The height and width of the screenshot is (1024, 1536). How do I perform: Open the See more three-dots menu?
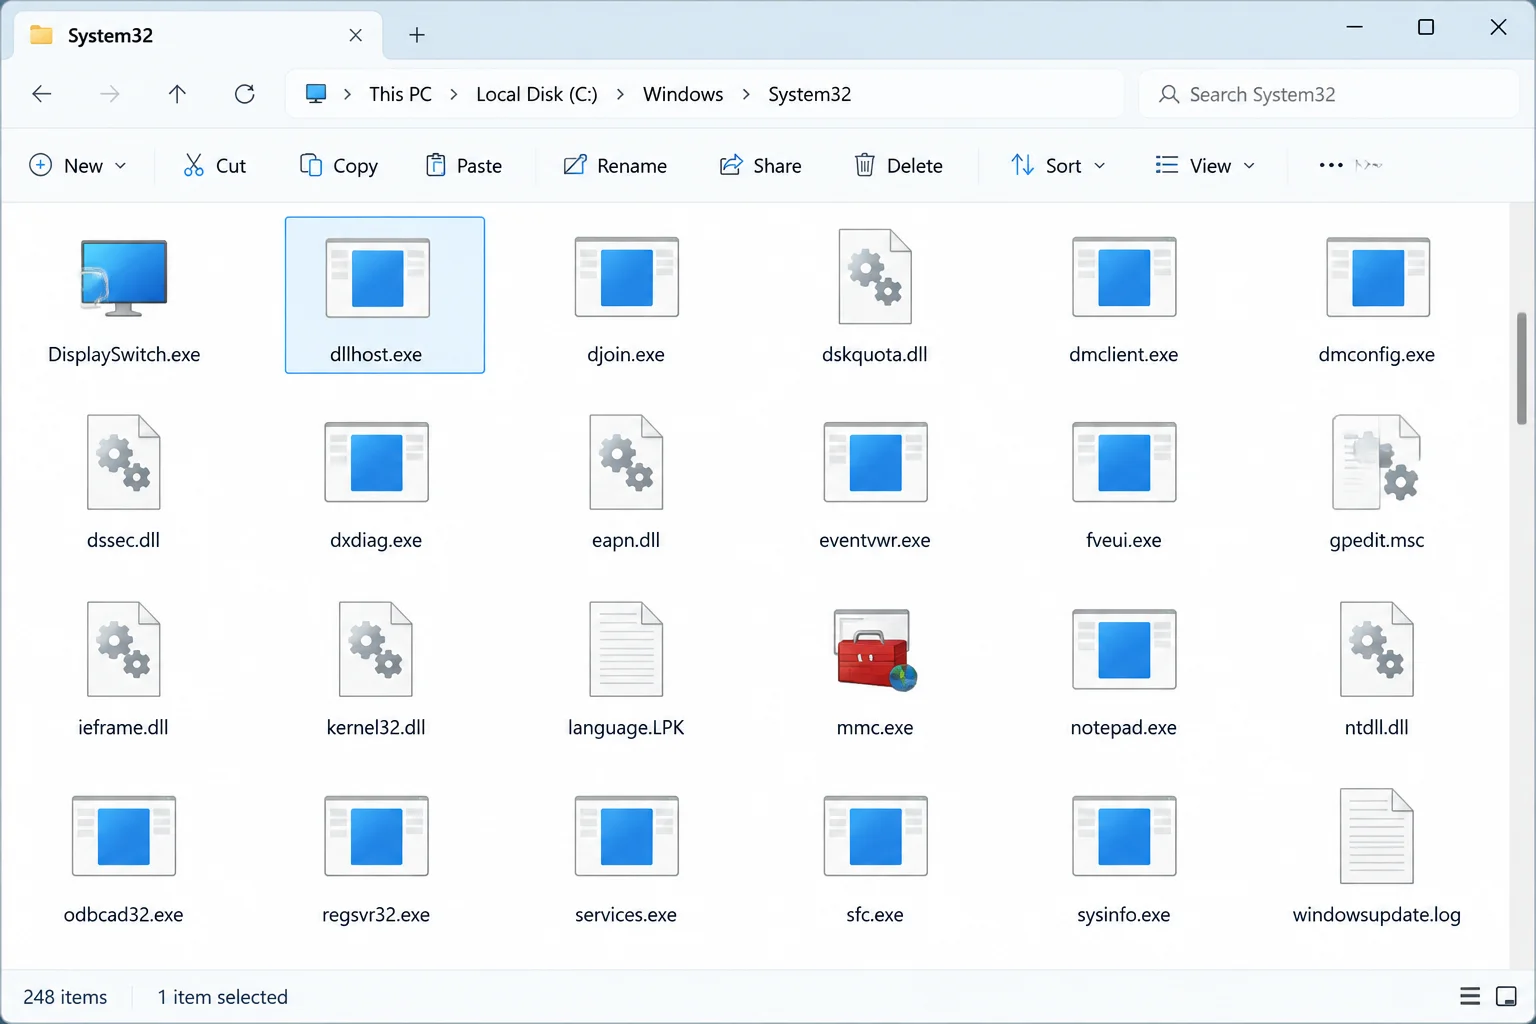click(x=1331, y=165)
